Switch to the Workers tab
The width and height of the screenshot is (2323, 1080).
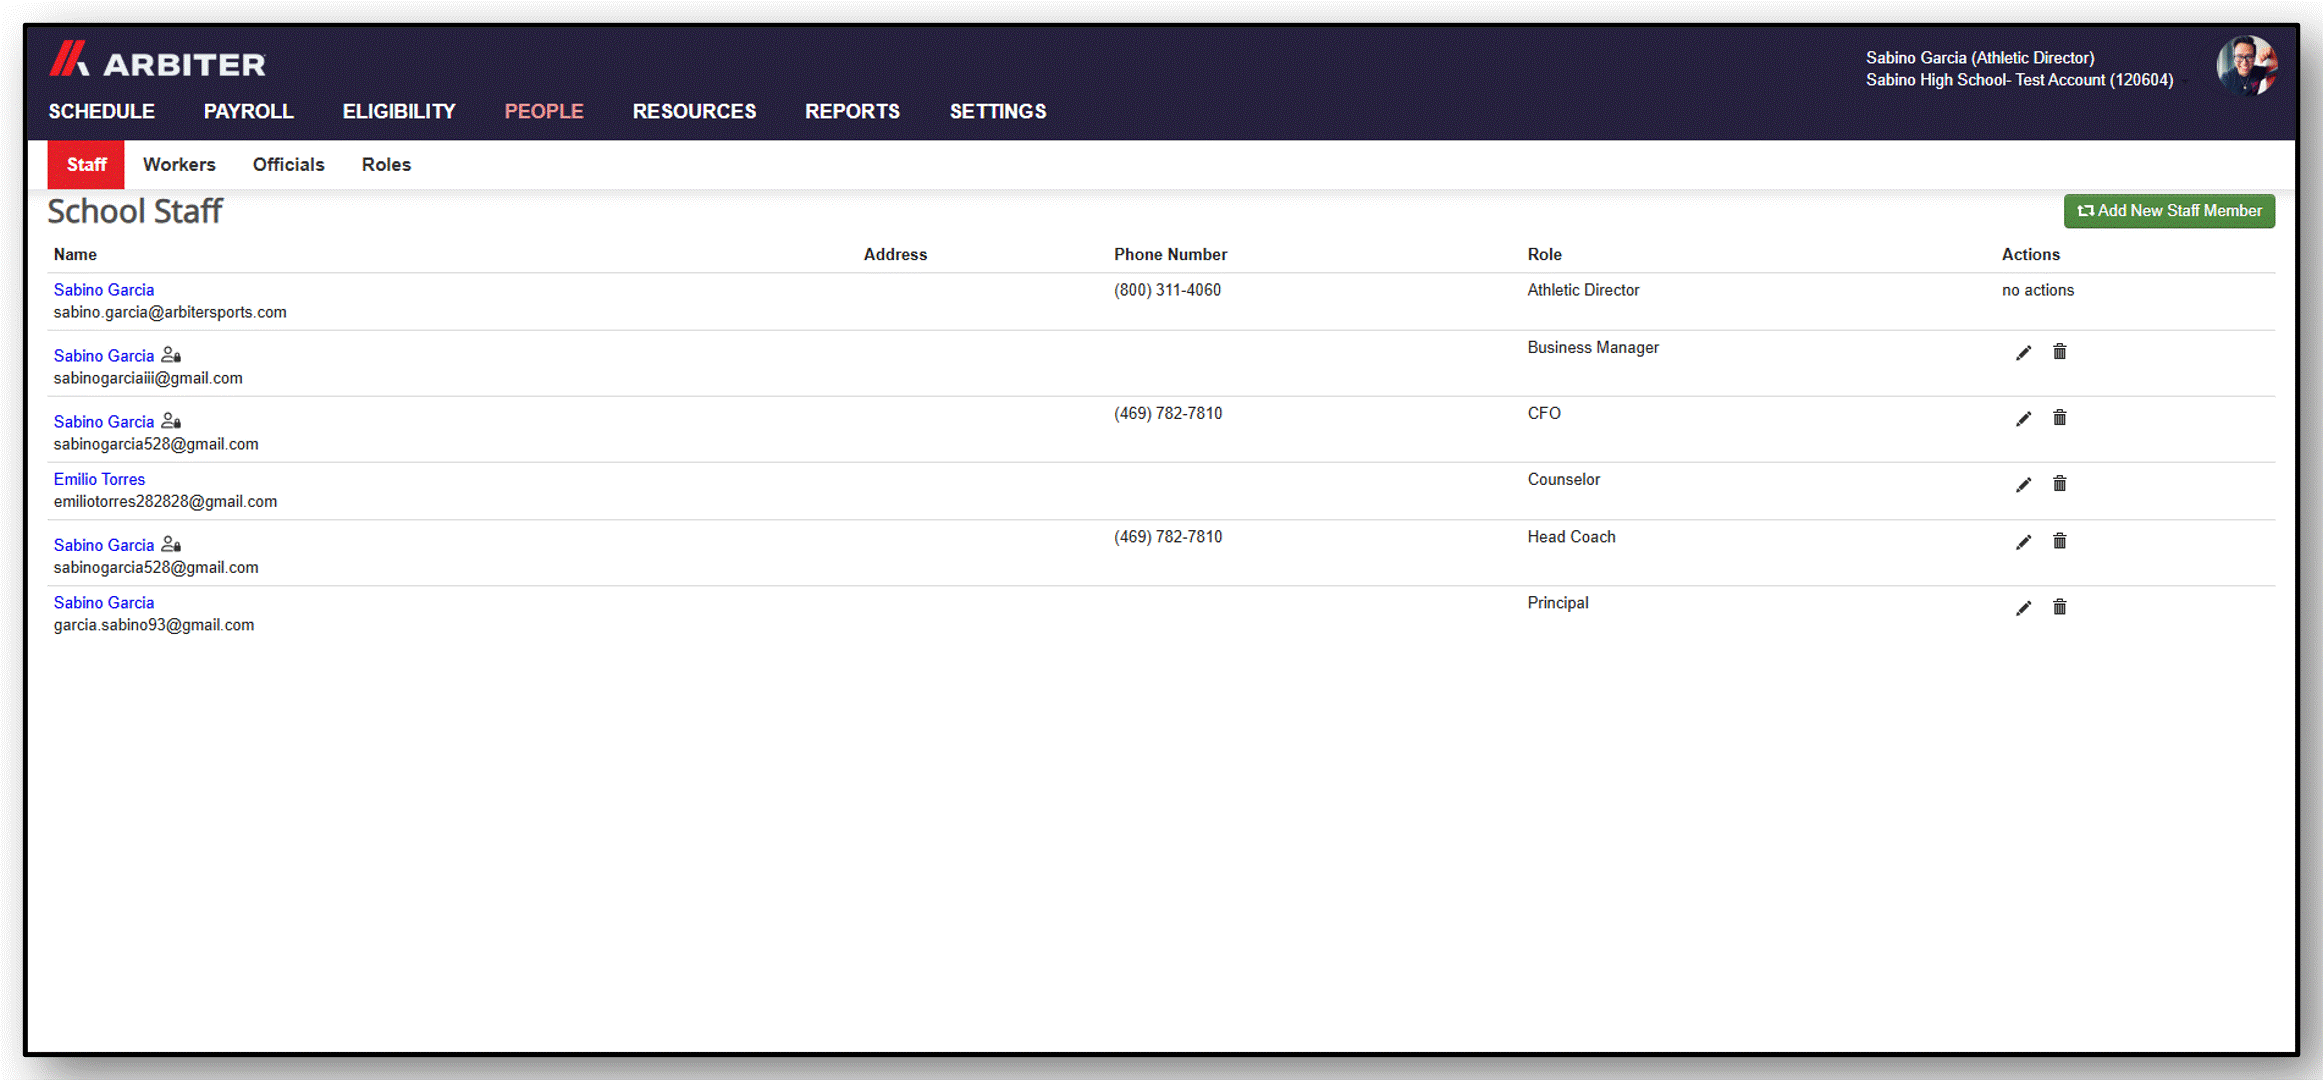click(x=179, y=164)
